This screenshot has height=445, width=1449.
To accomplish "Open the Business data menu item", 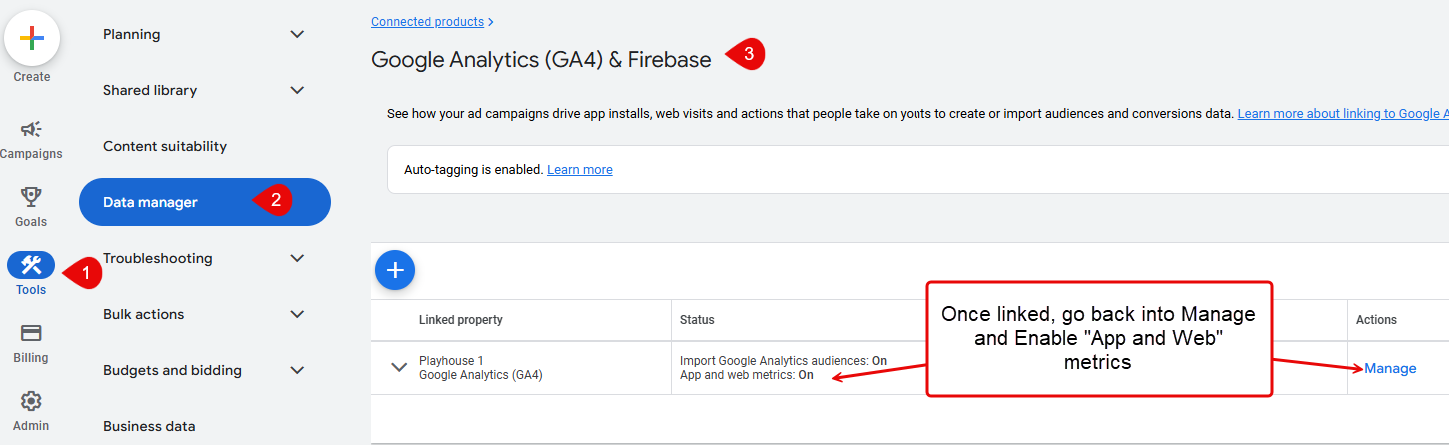I will click(149, 426).
